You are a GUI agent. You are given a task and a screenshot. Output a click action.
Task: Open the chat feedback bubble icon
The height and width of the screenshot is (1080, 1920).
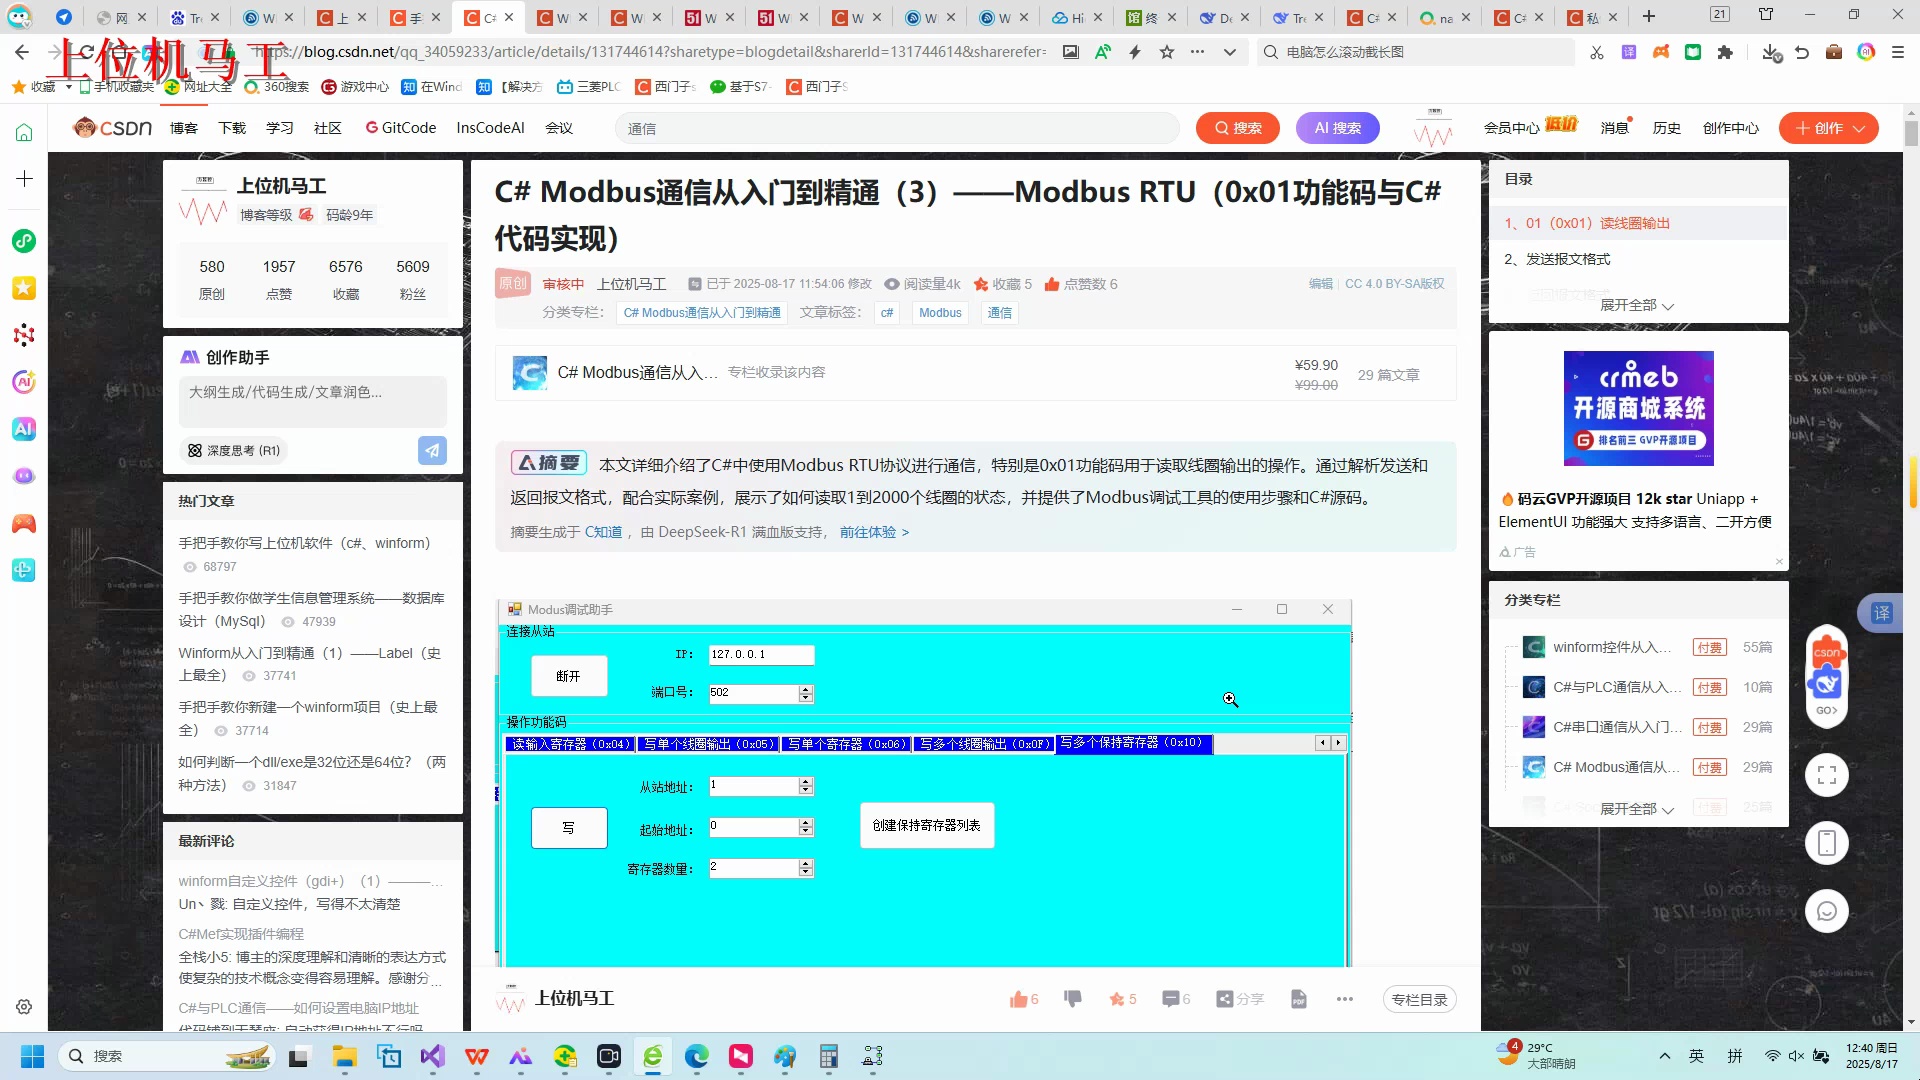pos(1827,911)
